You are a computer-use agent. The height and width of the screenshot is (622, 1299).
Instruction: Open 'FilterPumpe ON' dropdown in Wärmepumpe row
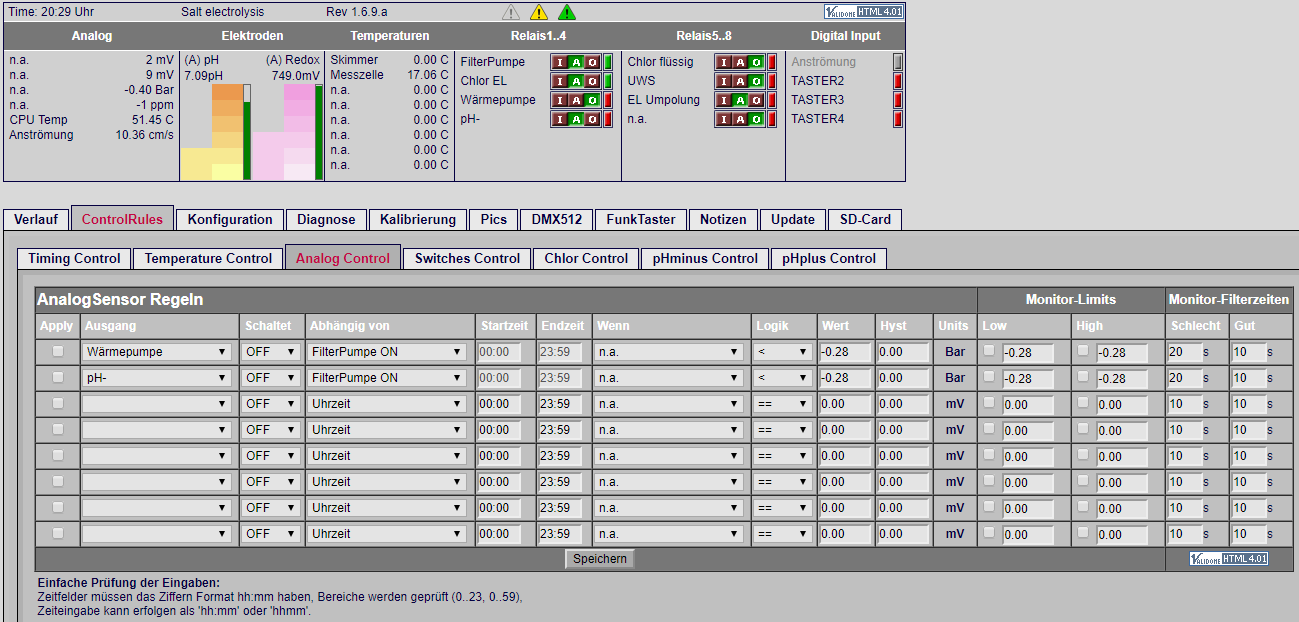coord(387,352)
